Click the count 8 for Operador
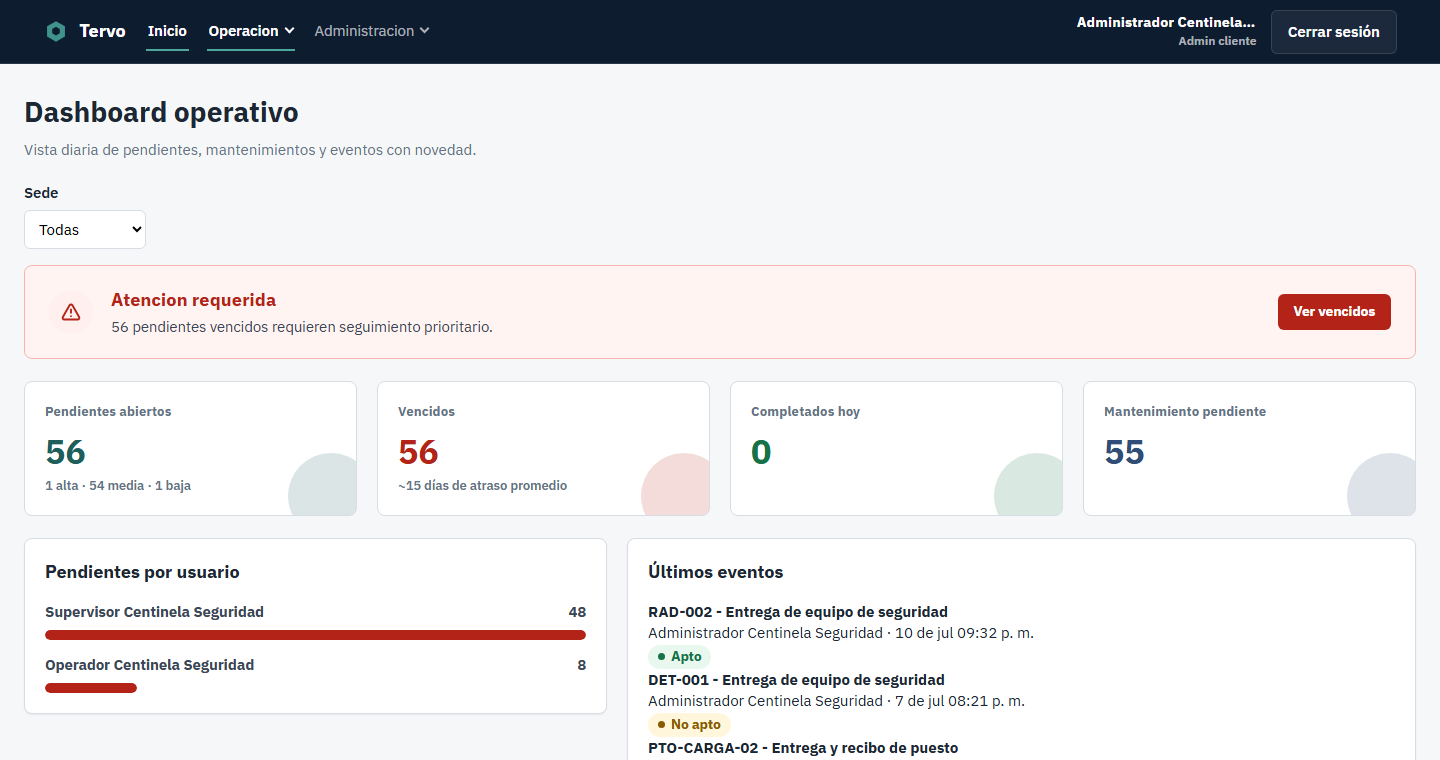This screenshot has width=1440, height=760. point(581,665)
